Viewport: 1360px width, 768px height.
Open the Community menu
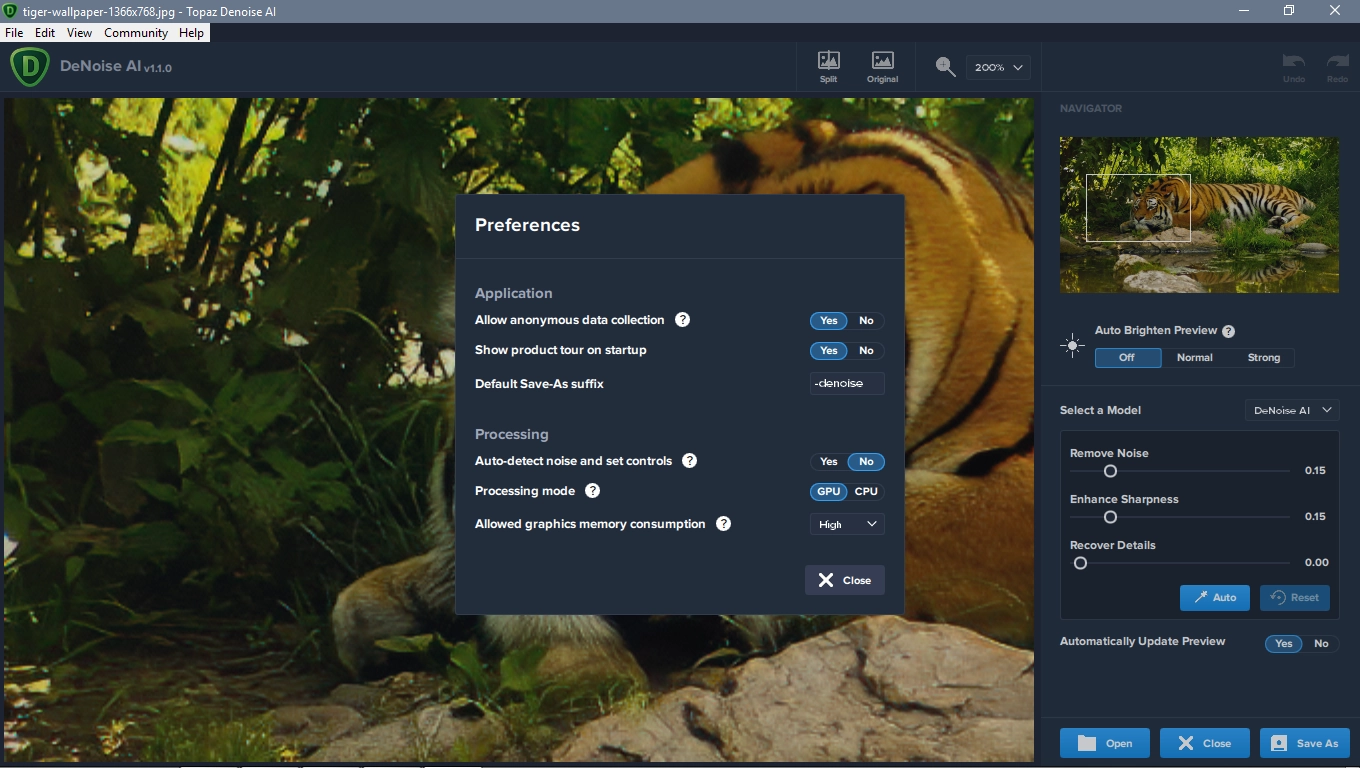pyautogui.click(x=136, y=33)
